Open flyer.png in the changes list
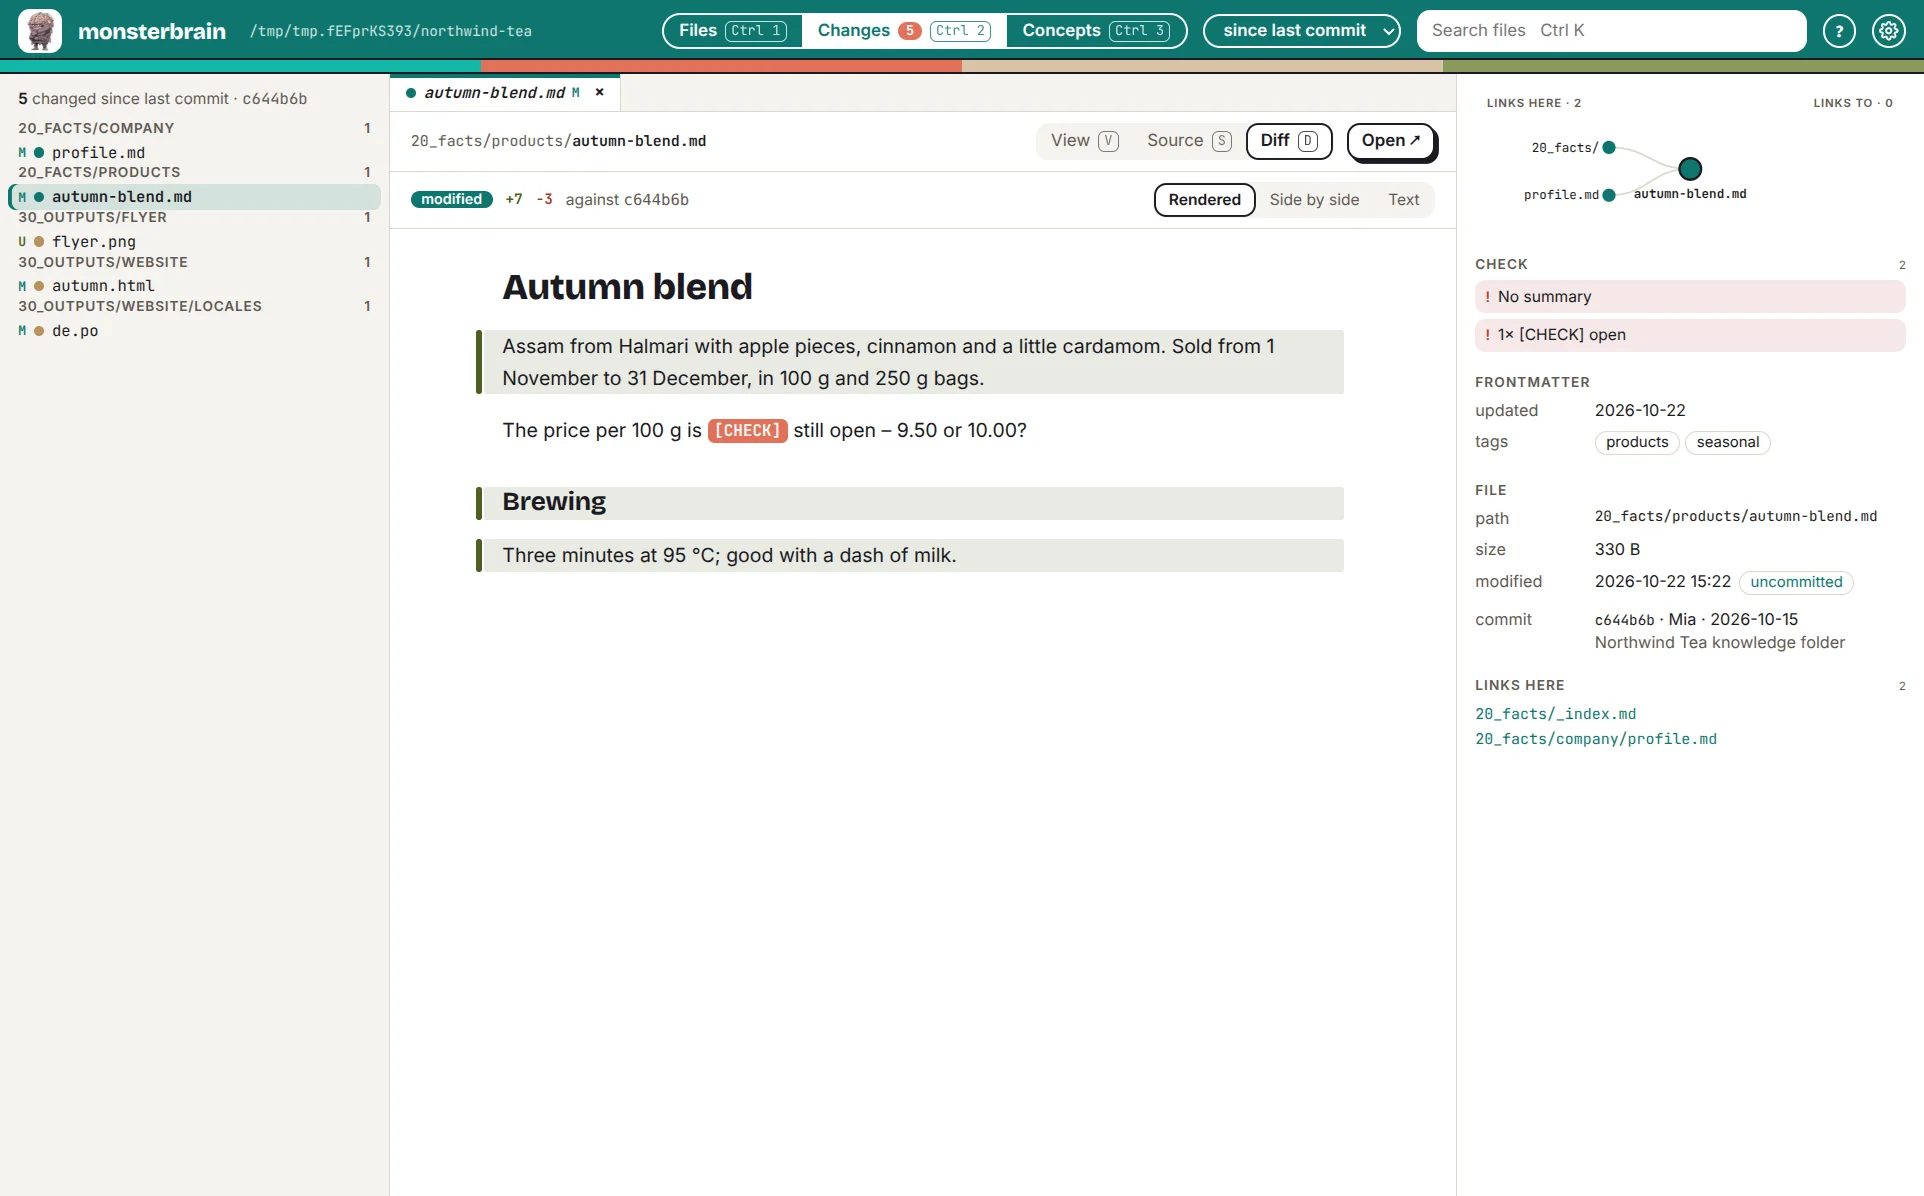This screenshot has width=1924, height=1196. [x=195, y=242]
